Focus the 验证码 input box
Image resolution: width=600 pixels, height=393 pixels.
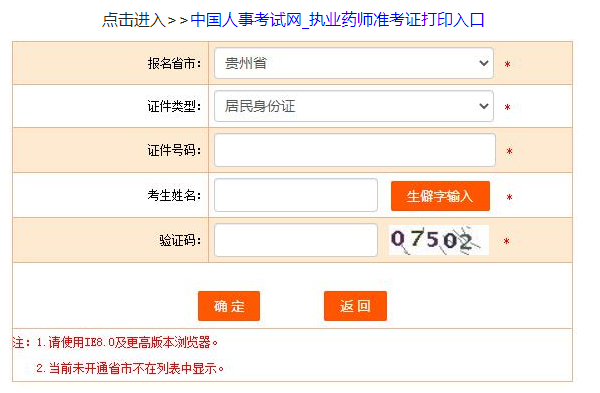click(296, 240)
